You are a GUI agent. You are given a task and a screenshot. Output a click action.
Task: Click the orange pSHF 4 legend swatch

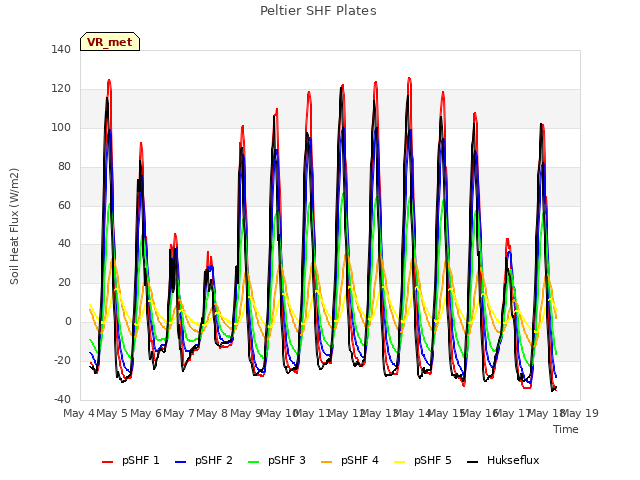click(x=327, y=462)
